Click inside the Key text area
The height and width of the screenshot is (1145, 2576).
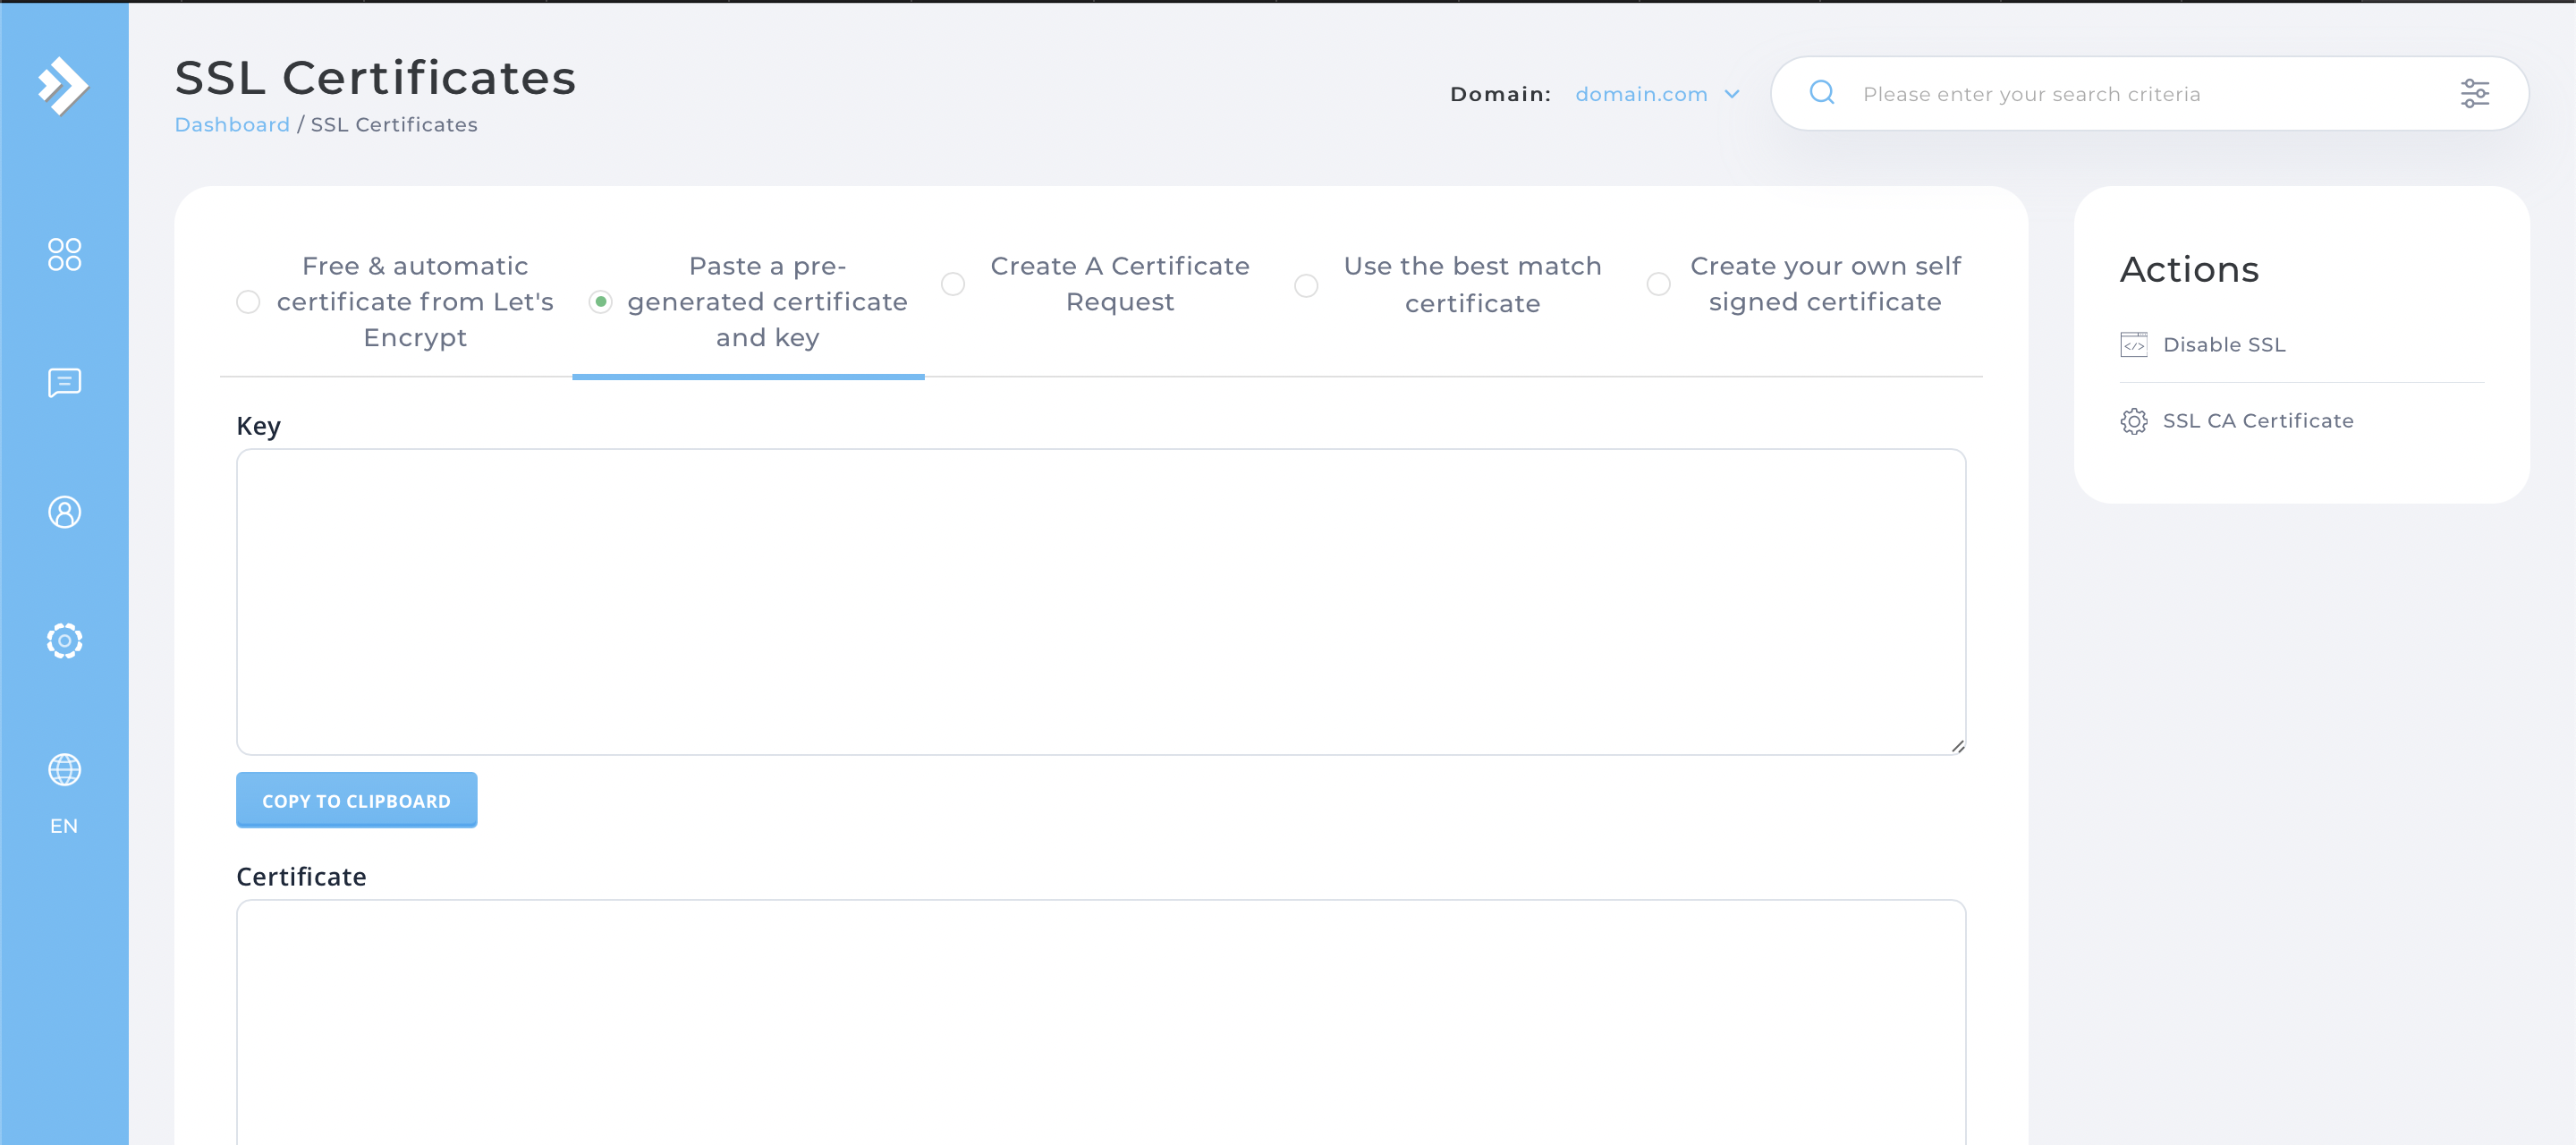point(1100,600)
